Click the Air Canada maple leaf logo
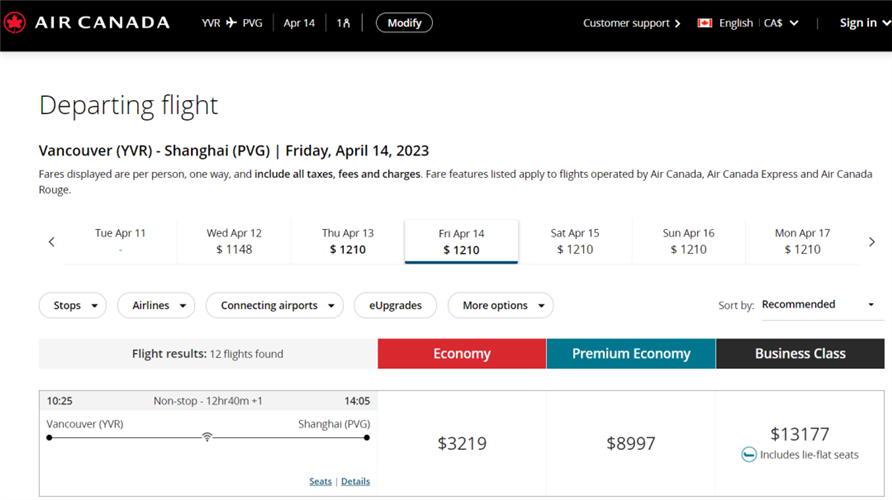This screenshot has height=500, width=892. 14,22
